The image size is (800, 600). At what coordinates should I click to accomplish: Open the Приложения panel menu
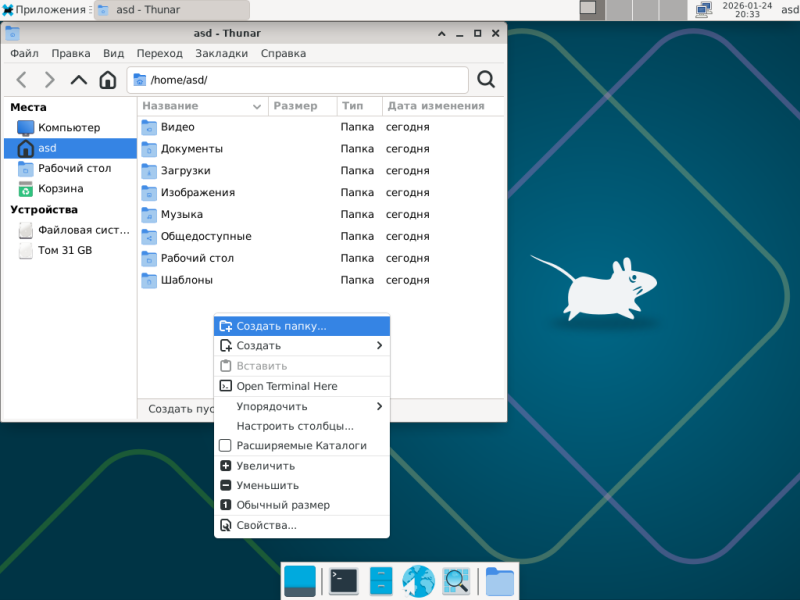pos(44,10)
